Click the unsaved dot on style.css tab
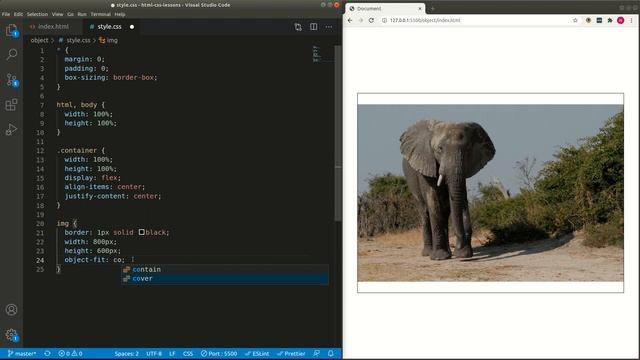 (x=132, y=27)
